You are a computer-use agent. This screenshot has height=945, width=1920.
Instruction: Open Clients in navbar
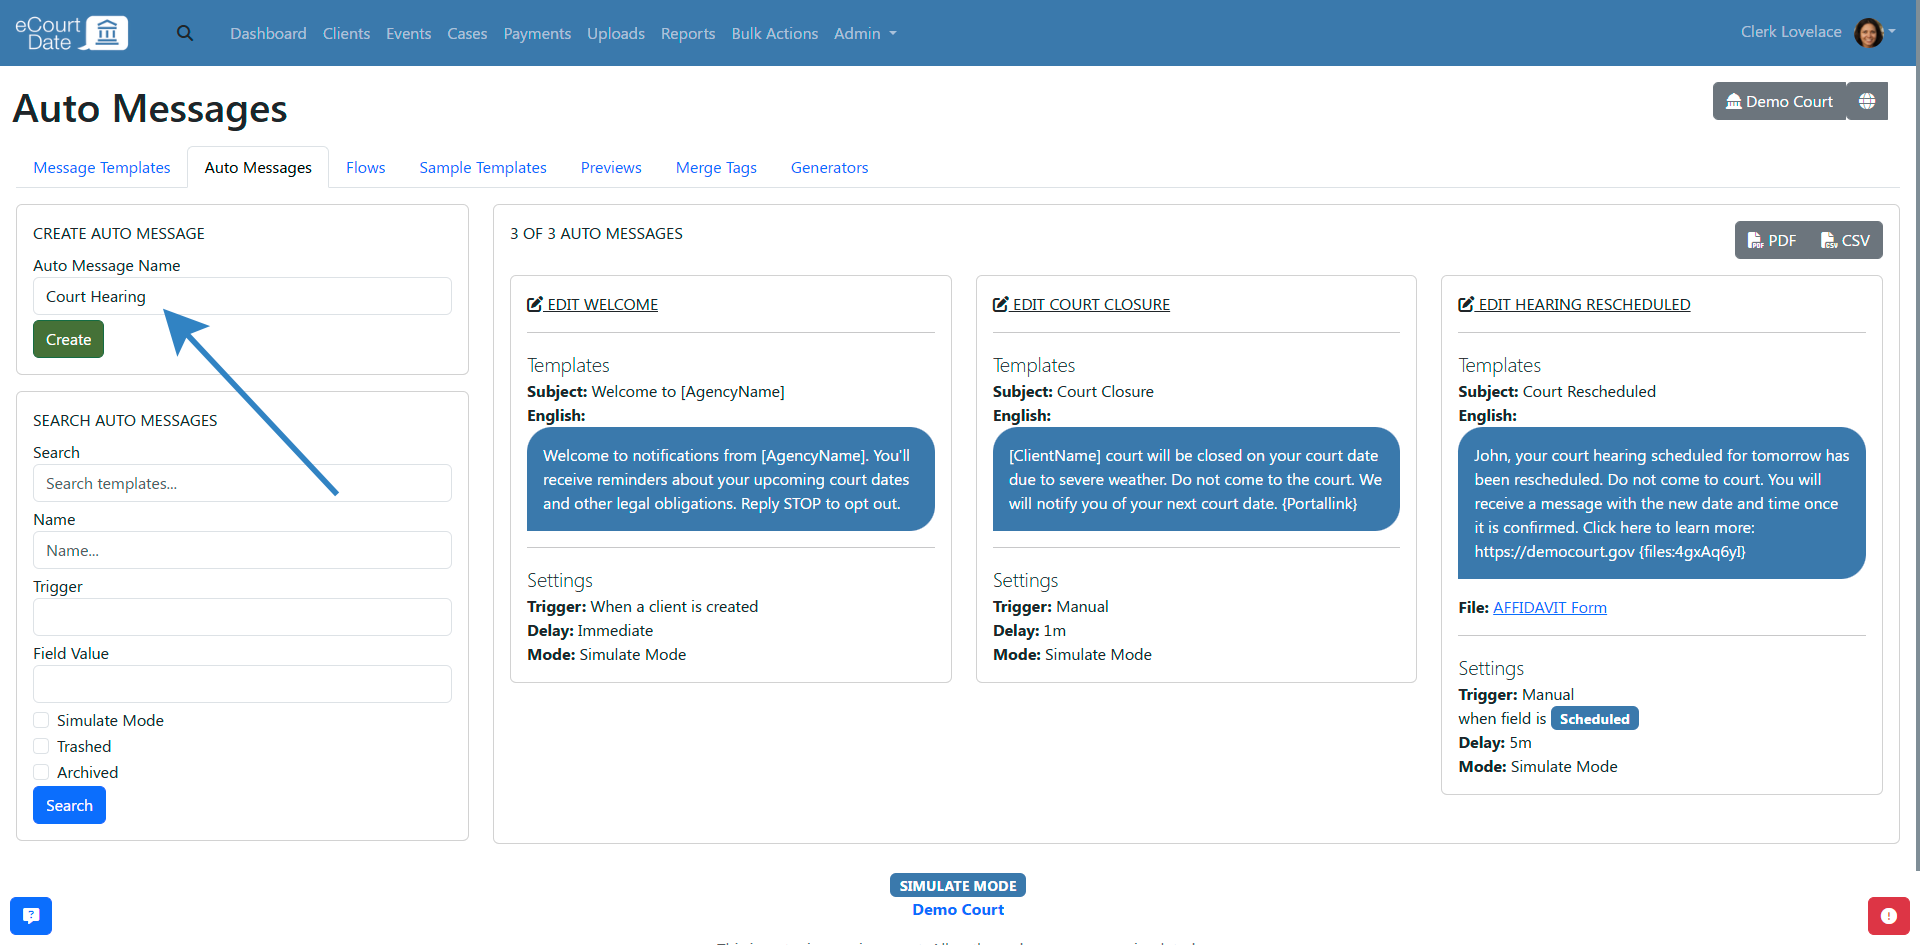point(346,33)
